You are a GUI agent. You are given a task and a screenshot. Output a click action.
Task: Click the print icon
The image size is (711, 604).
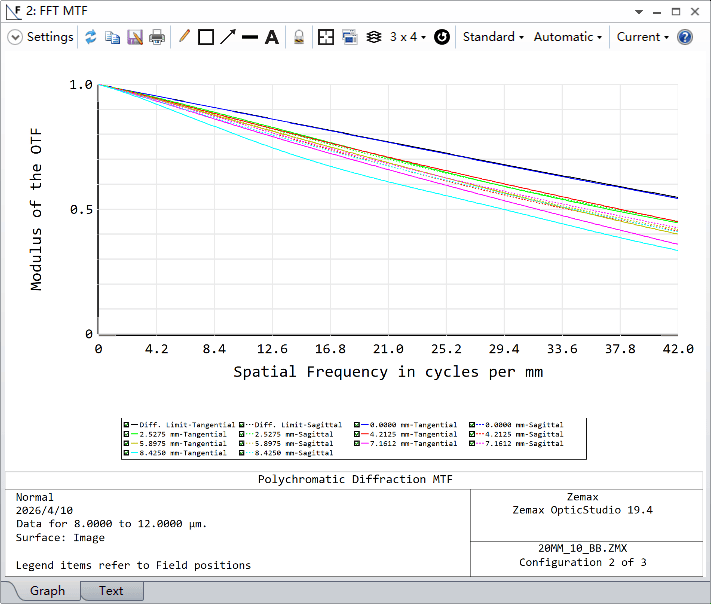click(x=157, y=37)
